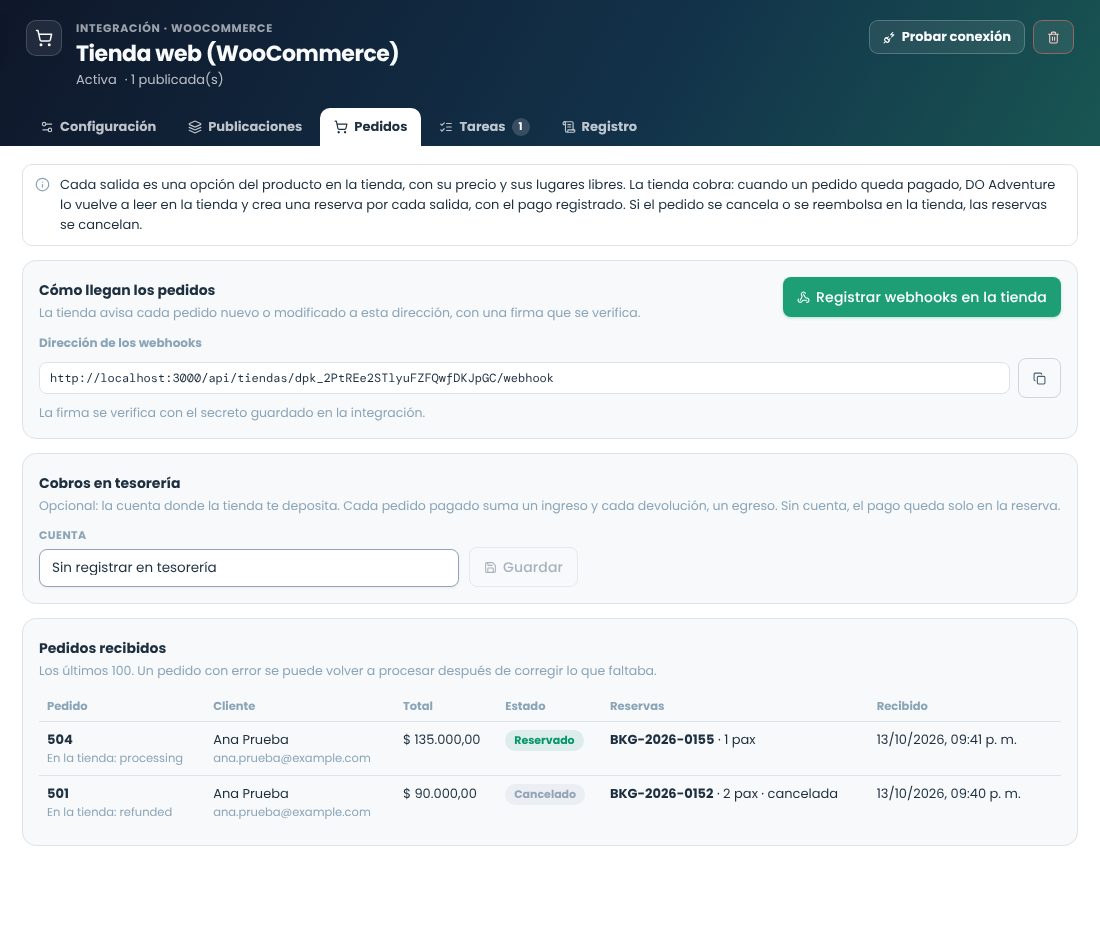Click the Guardar button
Screen dimensions: 1100x944
(523, 567)
